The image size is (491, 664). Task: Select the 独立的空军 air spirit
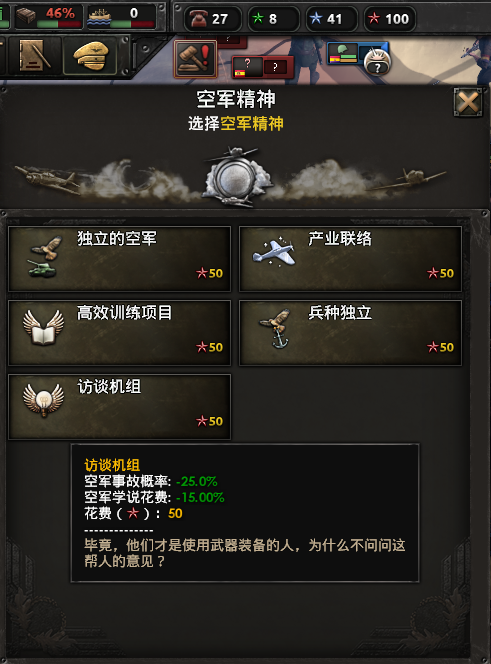pos(119,259)
